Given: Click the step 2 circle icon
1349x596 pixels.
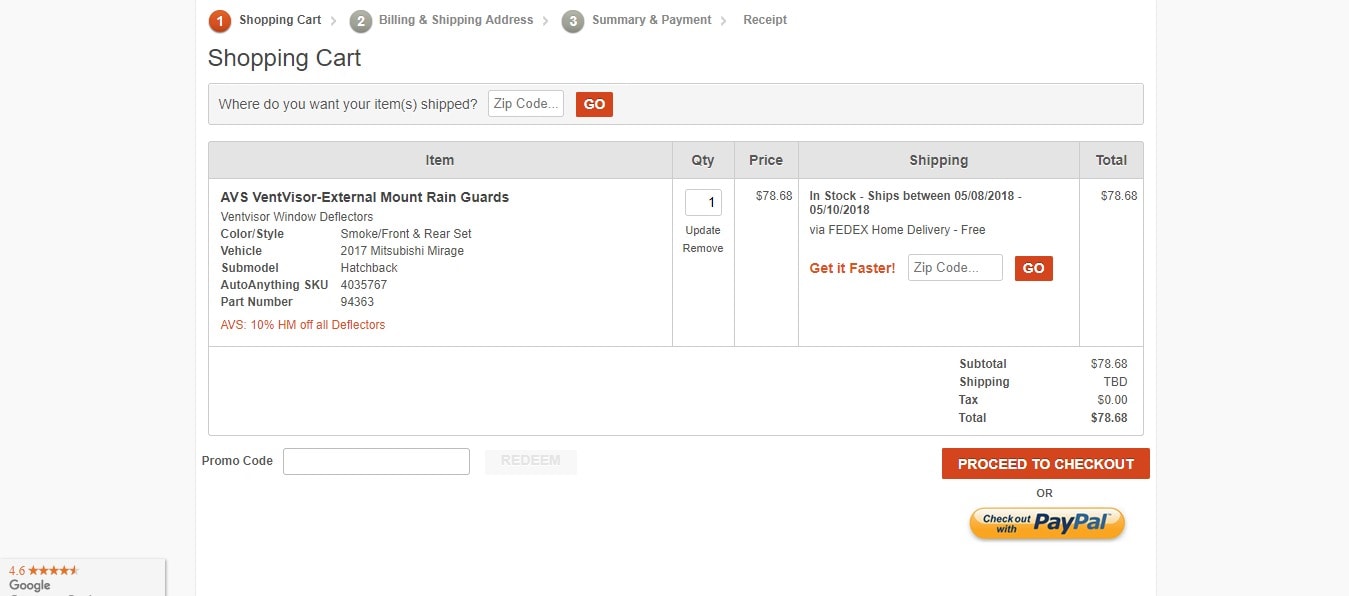Looking at the screenshot, I should pos(361,21).
